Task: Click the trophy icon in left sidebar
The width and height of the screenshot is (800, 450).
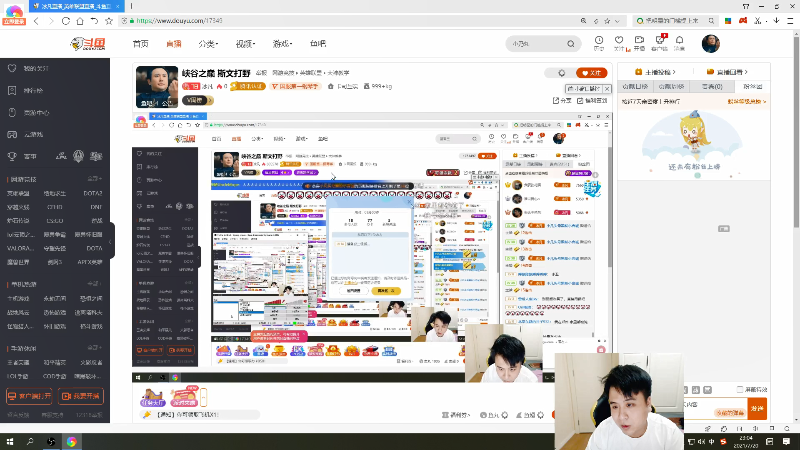Action: pos(12,156)
